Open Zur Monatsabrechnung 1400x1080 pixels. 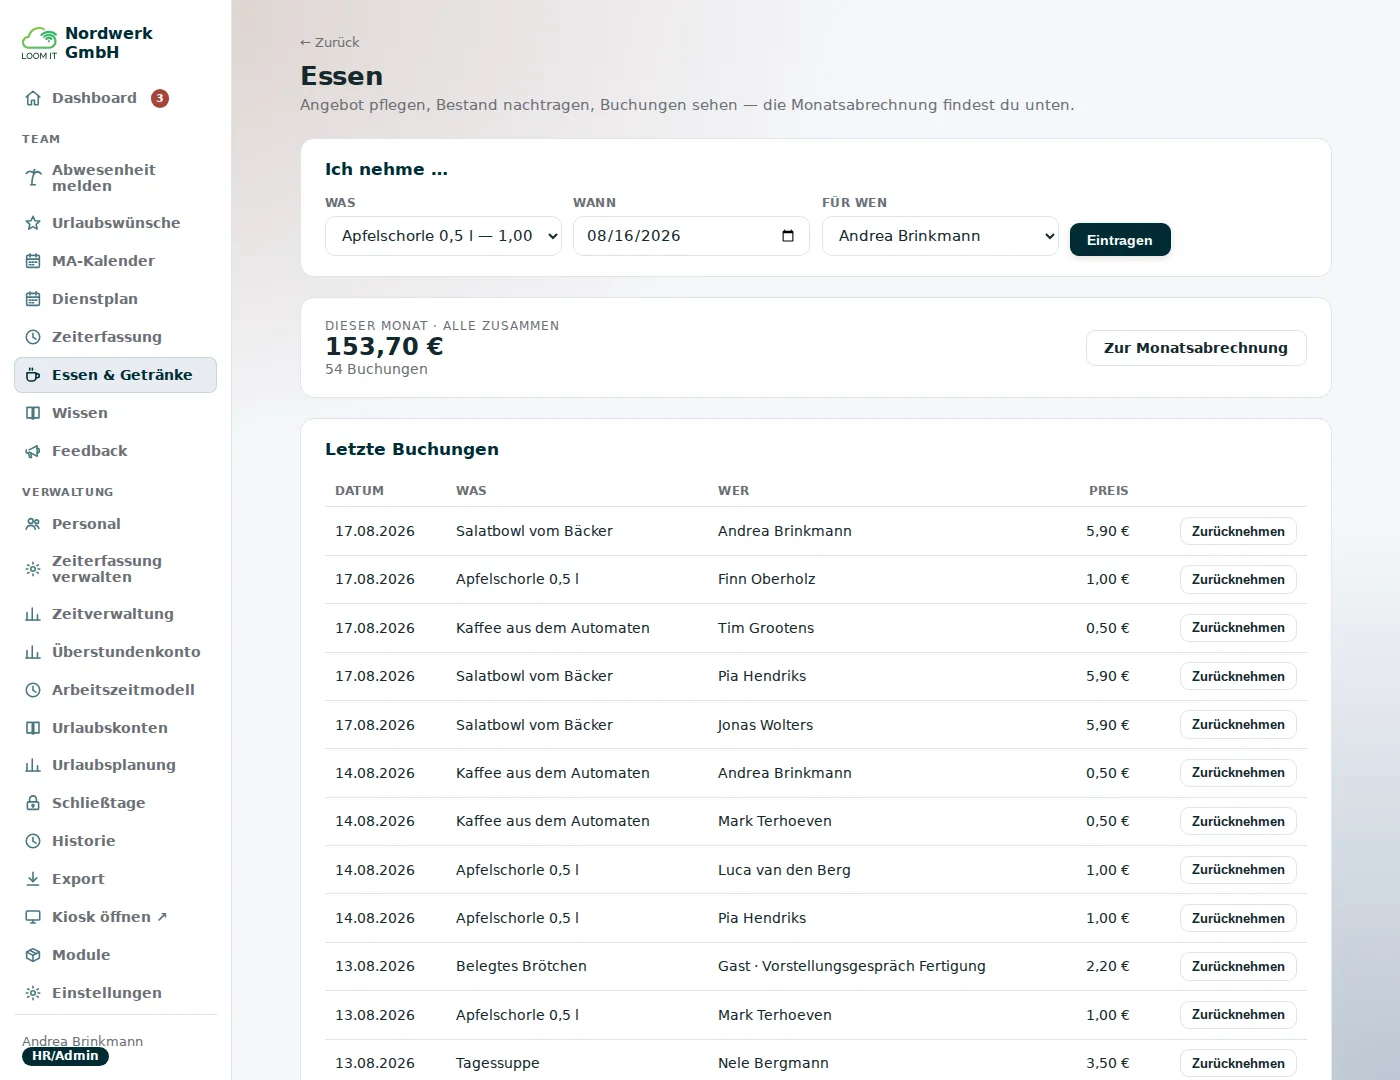tap(1196, 348)
